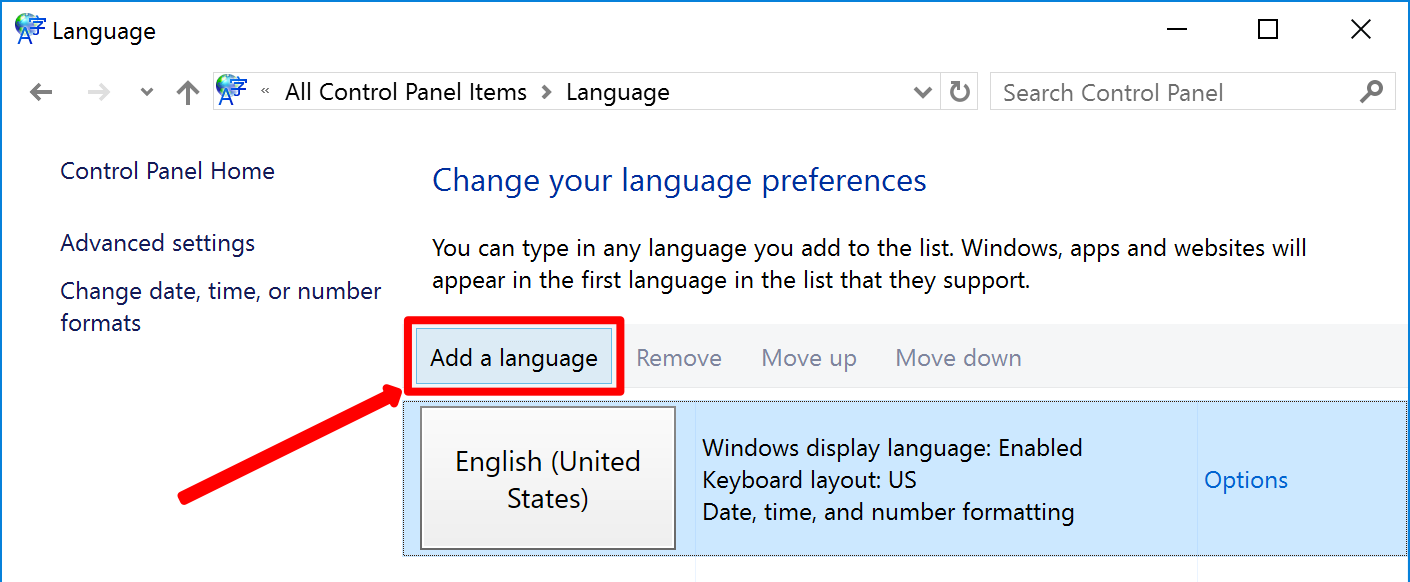
Task: Open Options for English (United States)
Action: [1245, 480]
